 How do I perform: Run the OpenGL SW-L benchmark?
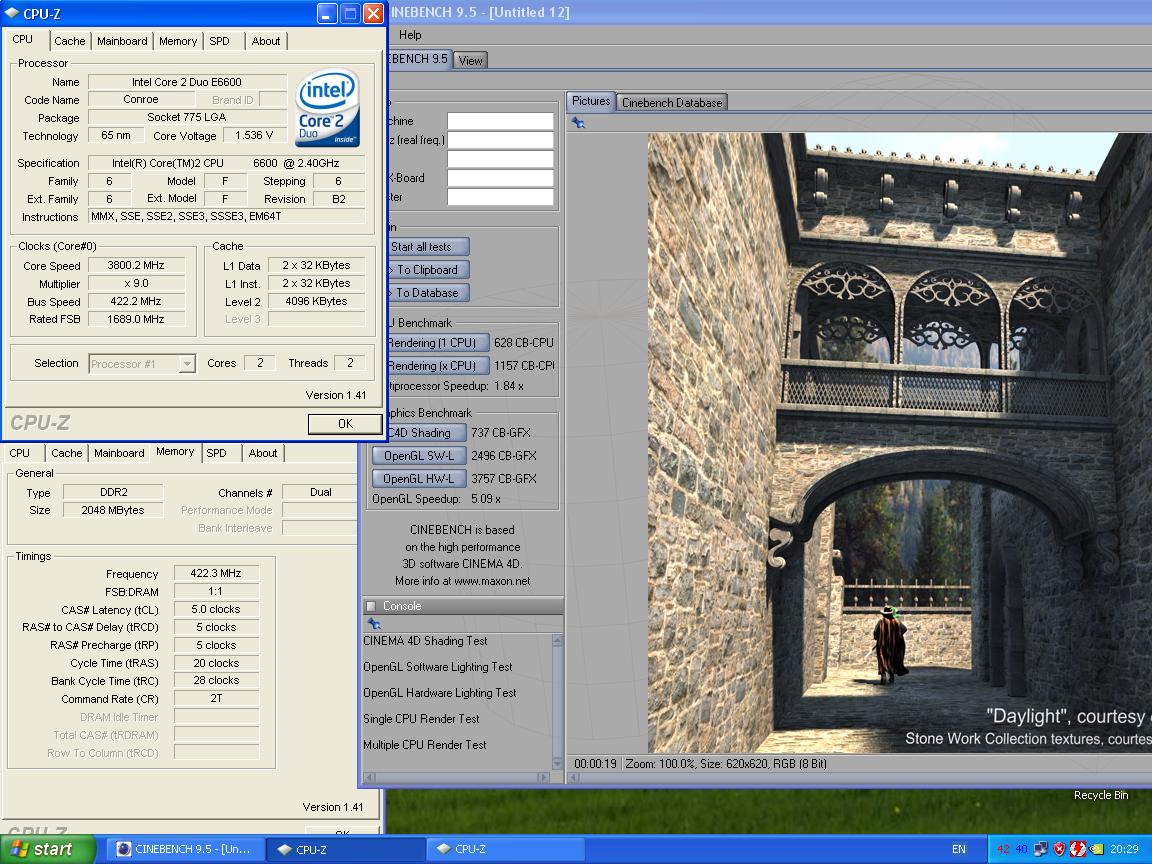click(x=419, y=456)
